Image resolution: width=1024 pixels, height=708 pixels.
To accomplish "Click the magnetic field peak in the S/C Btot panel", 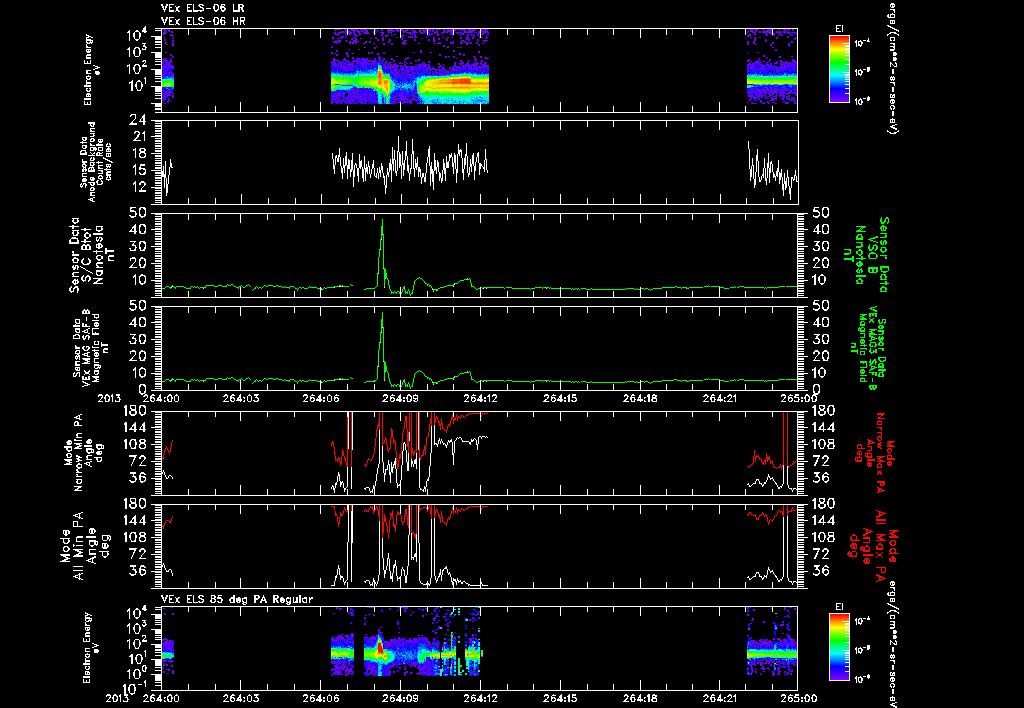I will pyautogui.click(x=383, y=222).
